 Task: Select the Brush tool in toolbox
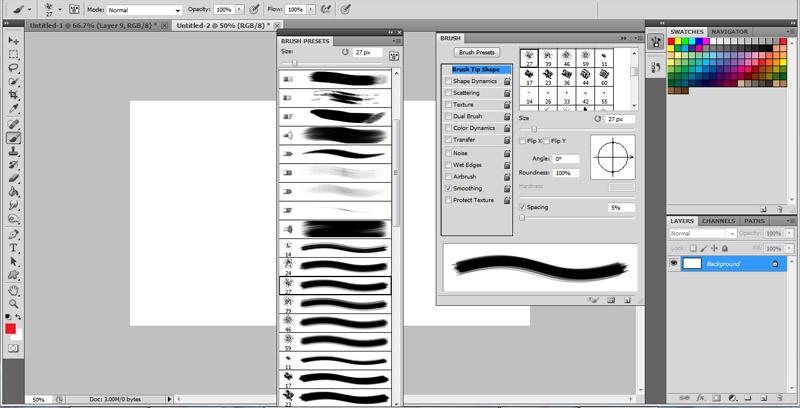[x=14, y=138]
